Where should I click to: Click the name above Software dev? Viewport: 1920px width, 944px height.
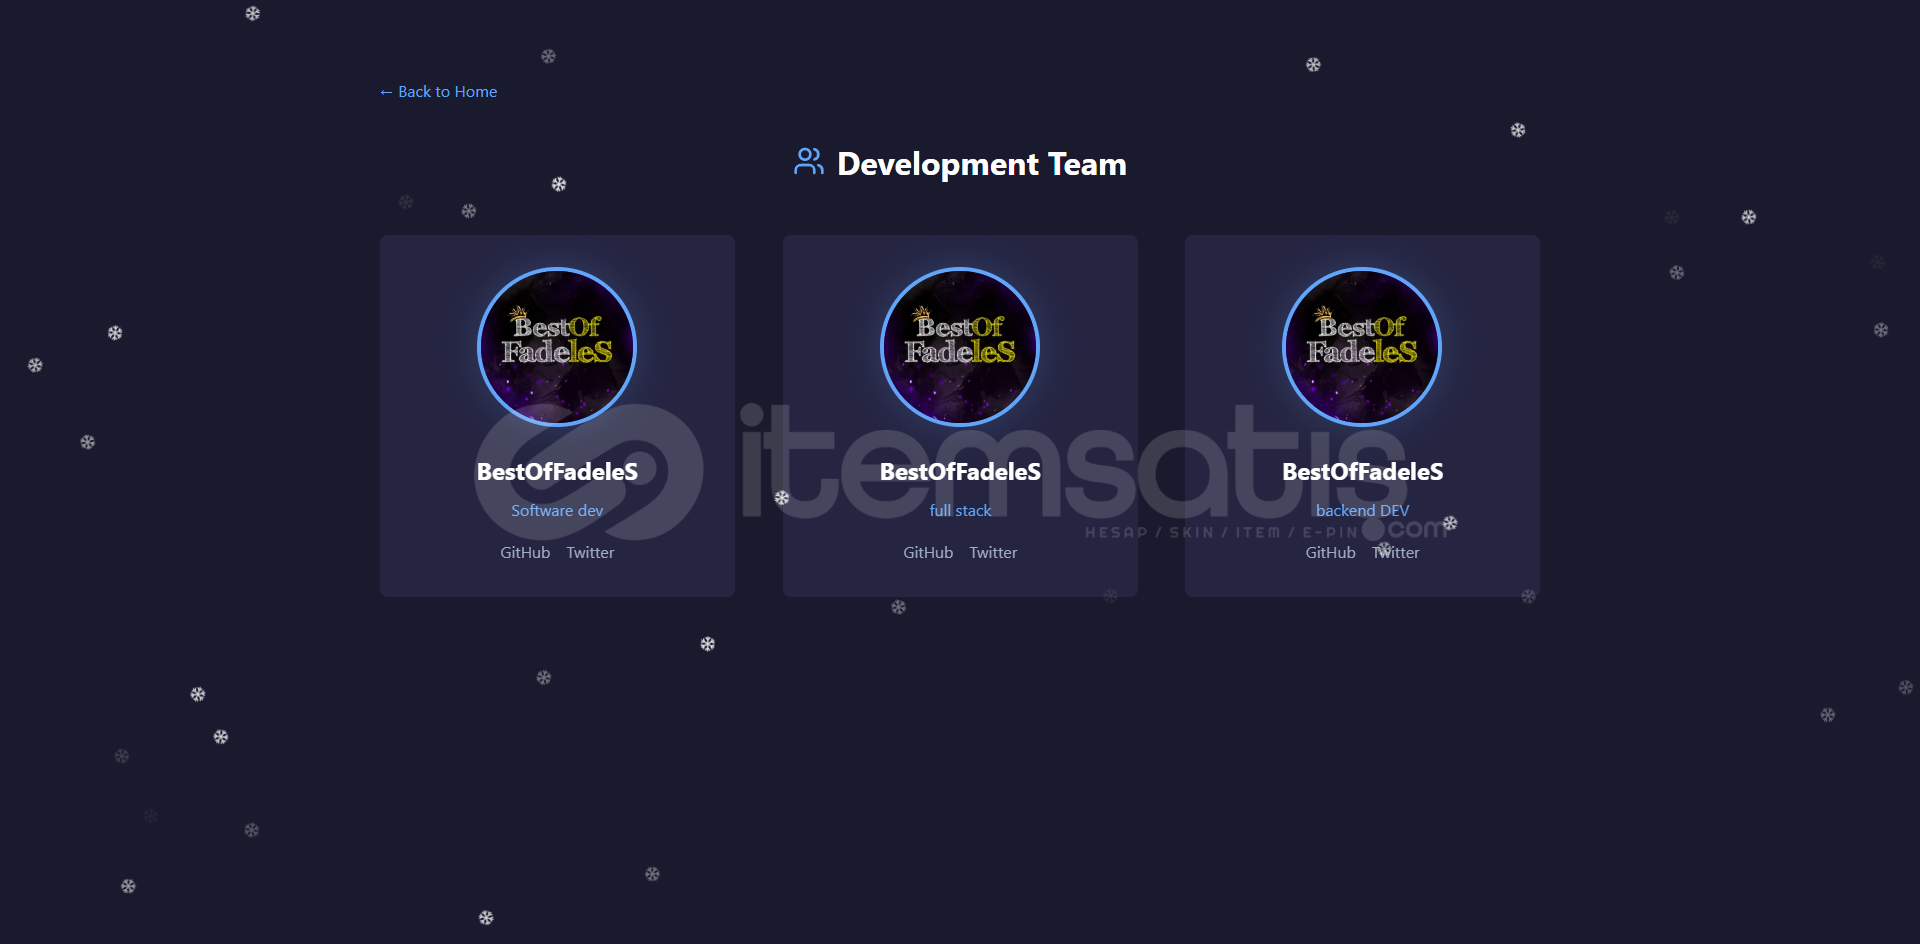(557, 472)
